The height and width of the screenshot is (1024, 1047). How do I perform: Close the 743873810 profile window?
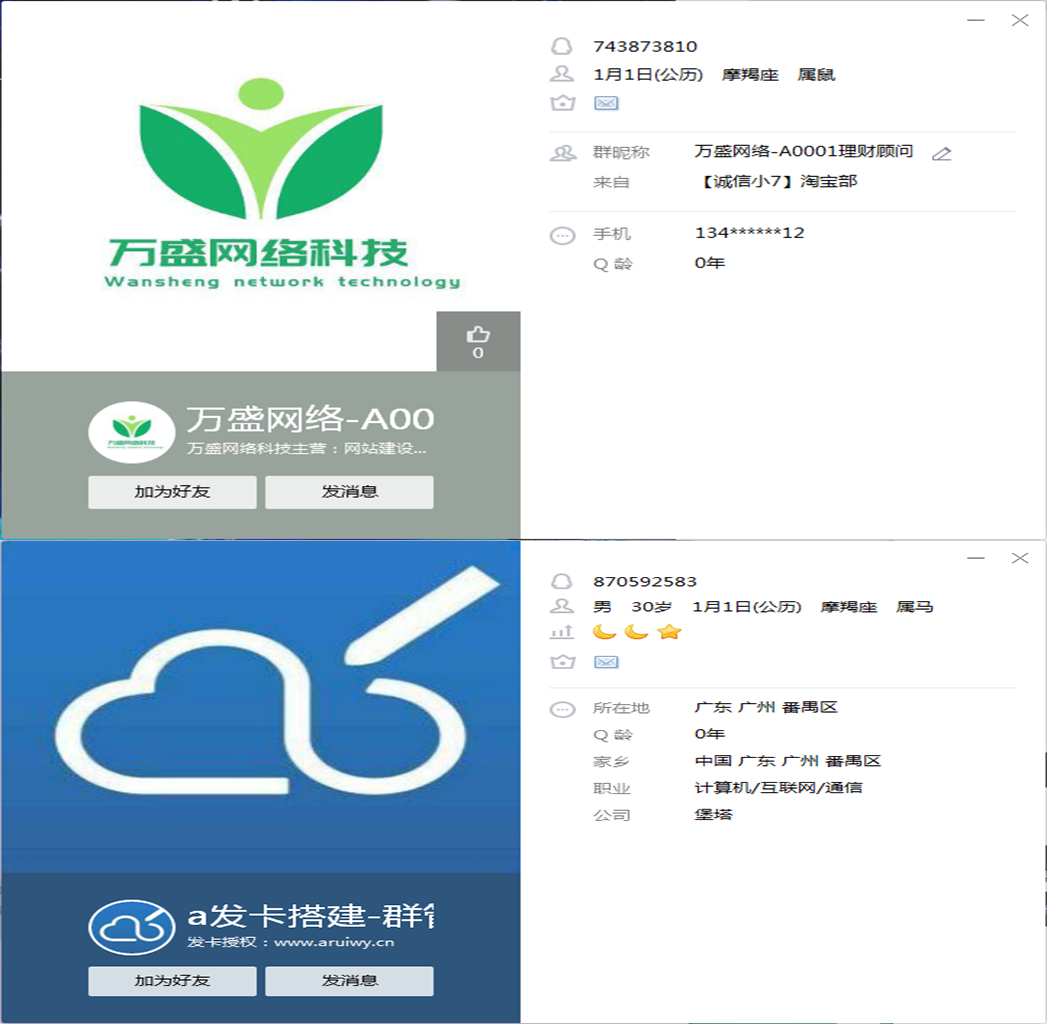[1020, 20]
